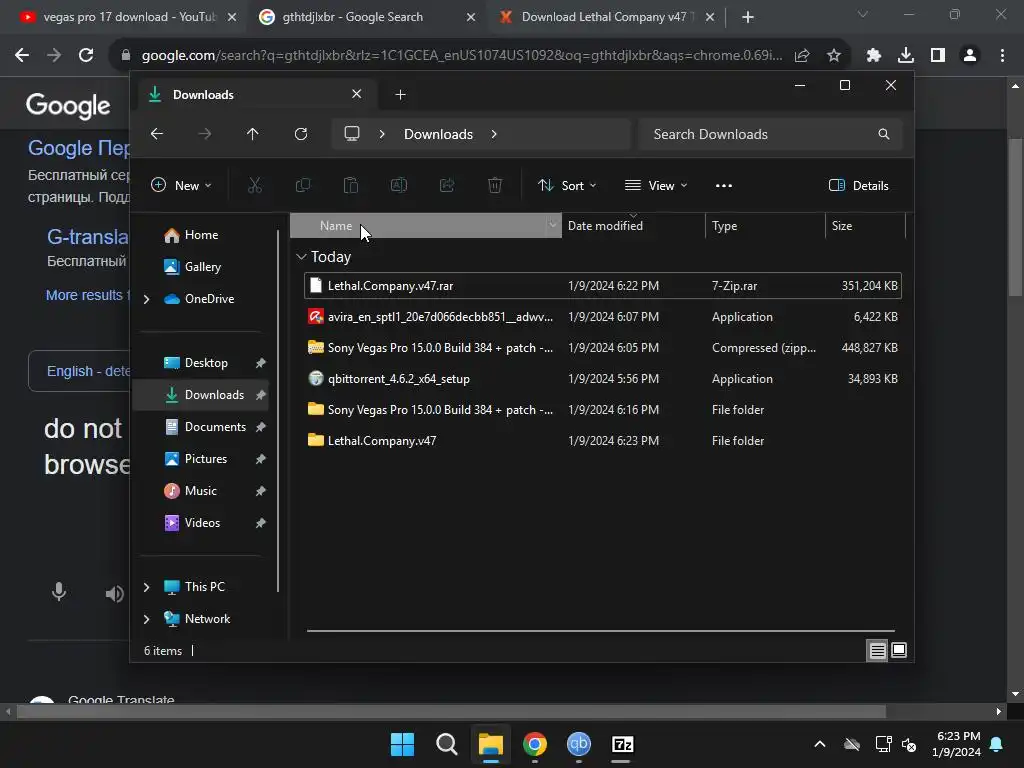Switch to vegas pro 17 download YouTube tab
The height and width of the screenshot is (768, 1024).
coord(128,17)
